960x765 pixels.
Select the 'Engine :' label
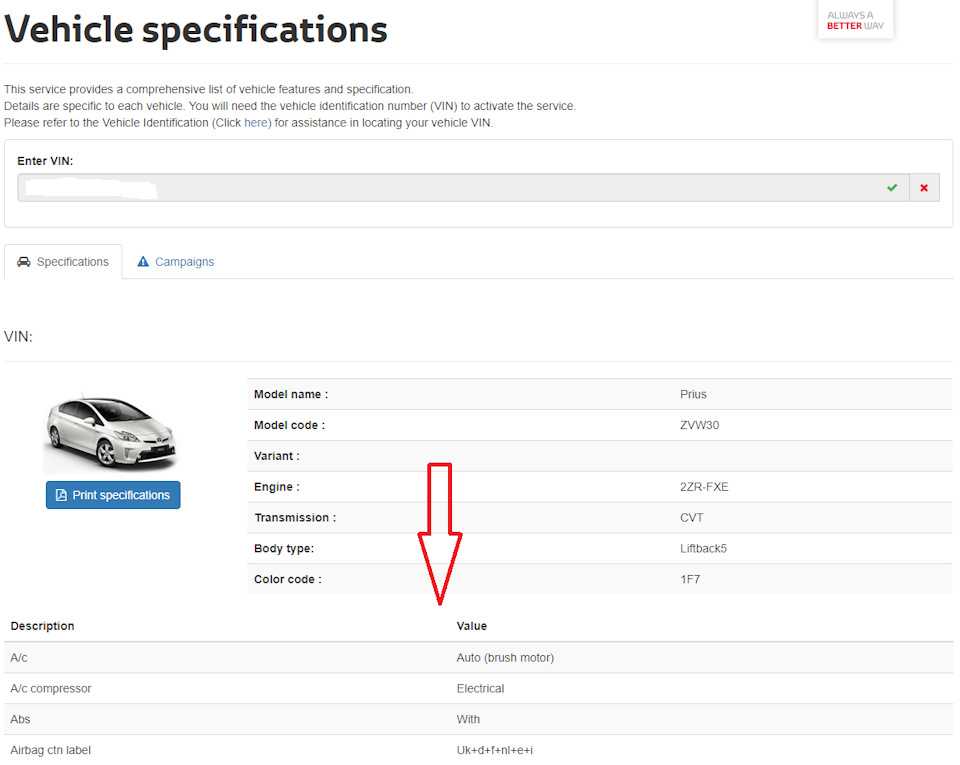[277, 487]
